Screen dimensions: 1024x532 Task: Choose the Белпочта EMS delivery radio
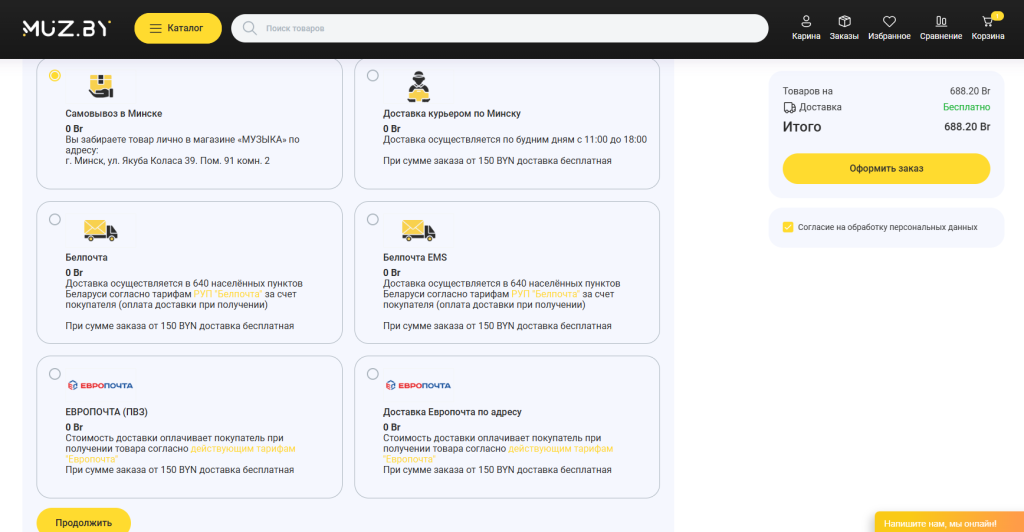click(x=372, y=219)
